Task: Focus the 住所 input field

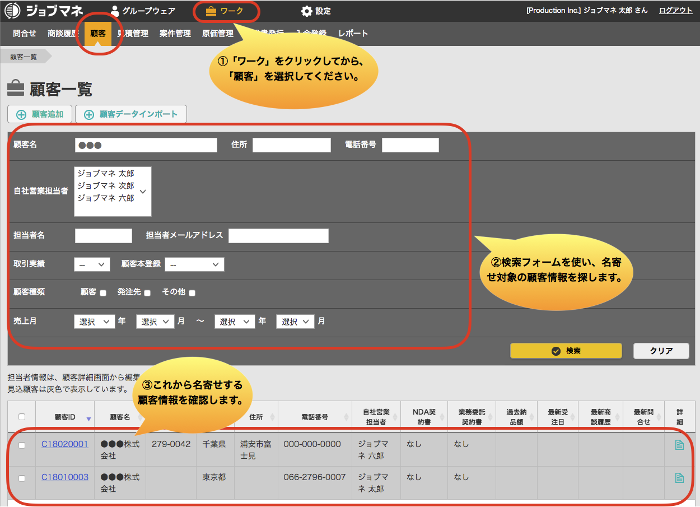Action: (x=292, y=145)
